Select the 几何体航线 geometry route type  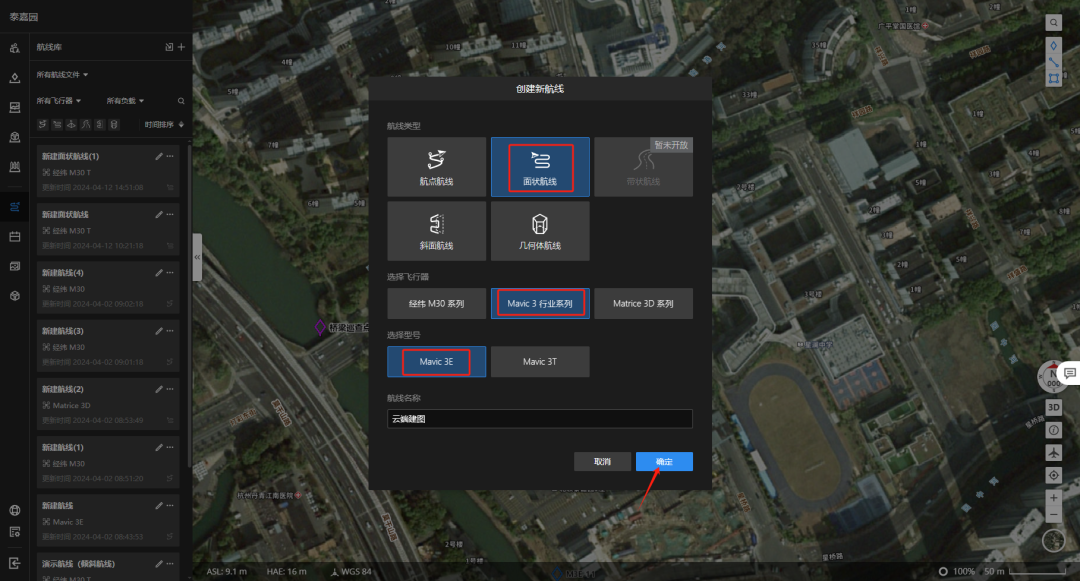(x=540, y=231)
